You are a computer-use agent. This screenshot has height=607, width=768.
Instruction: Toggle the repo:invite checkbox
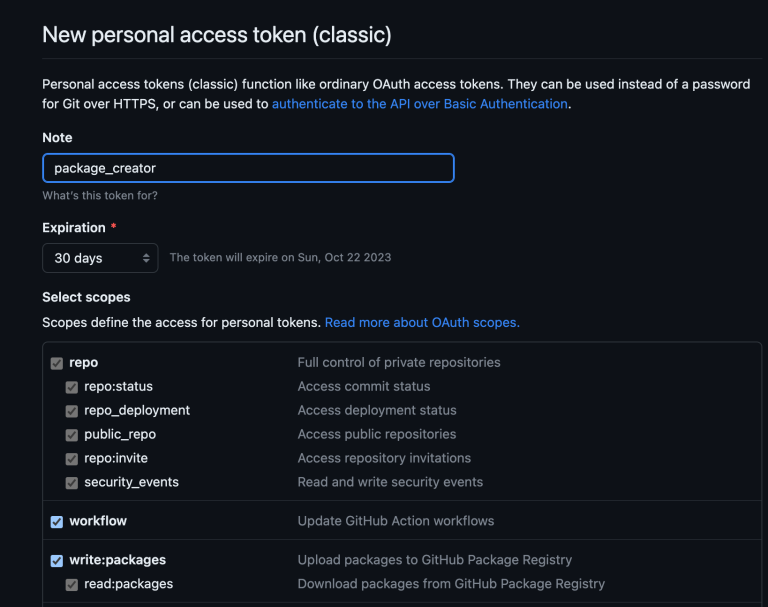tap(72, 459)
